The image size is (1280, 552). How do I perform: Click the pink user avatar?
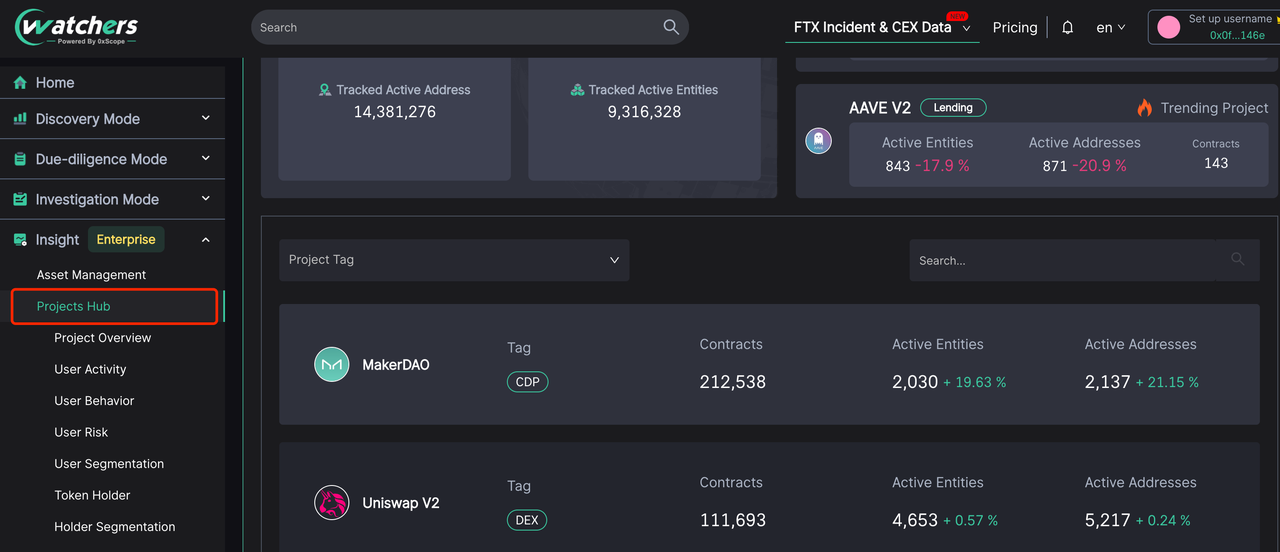(1168, 28)
